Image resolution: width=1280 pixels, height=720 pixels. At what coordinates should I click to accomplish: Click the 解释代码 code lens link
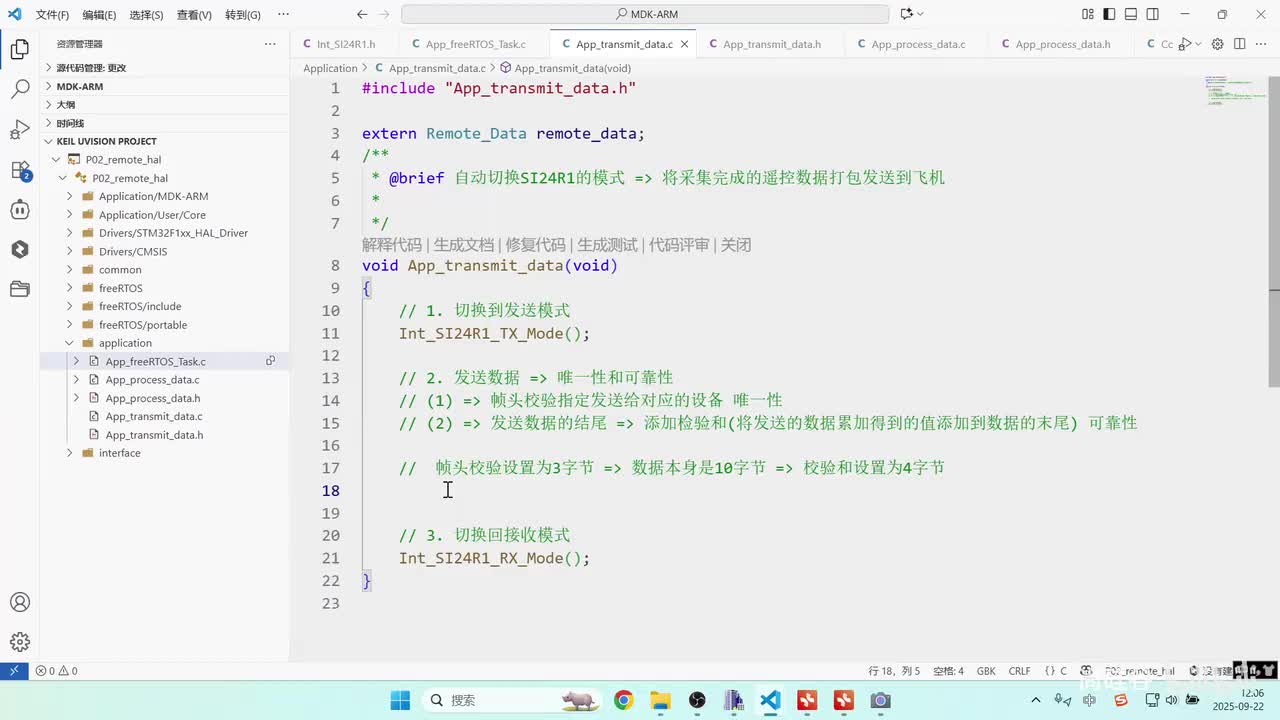tap(392, 245)
